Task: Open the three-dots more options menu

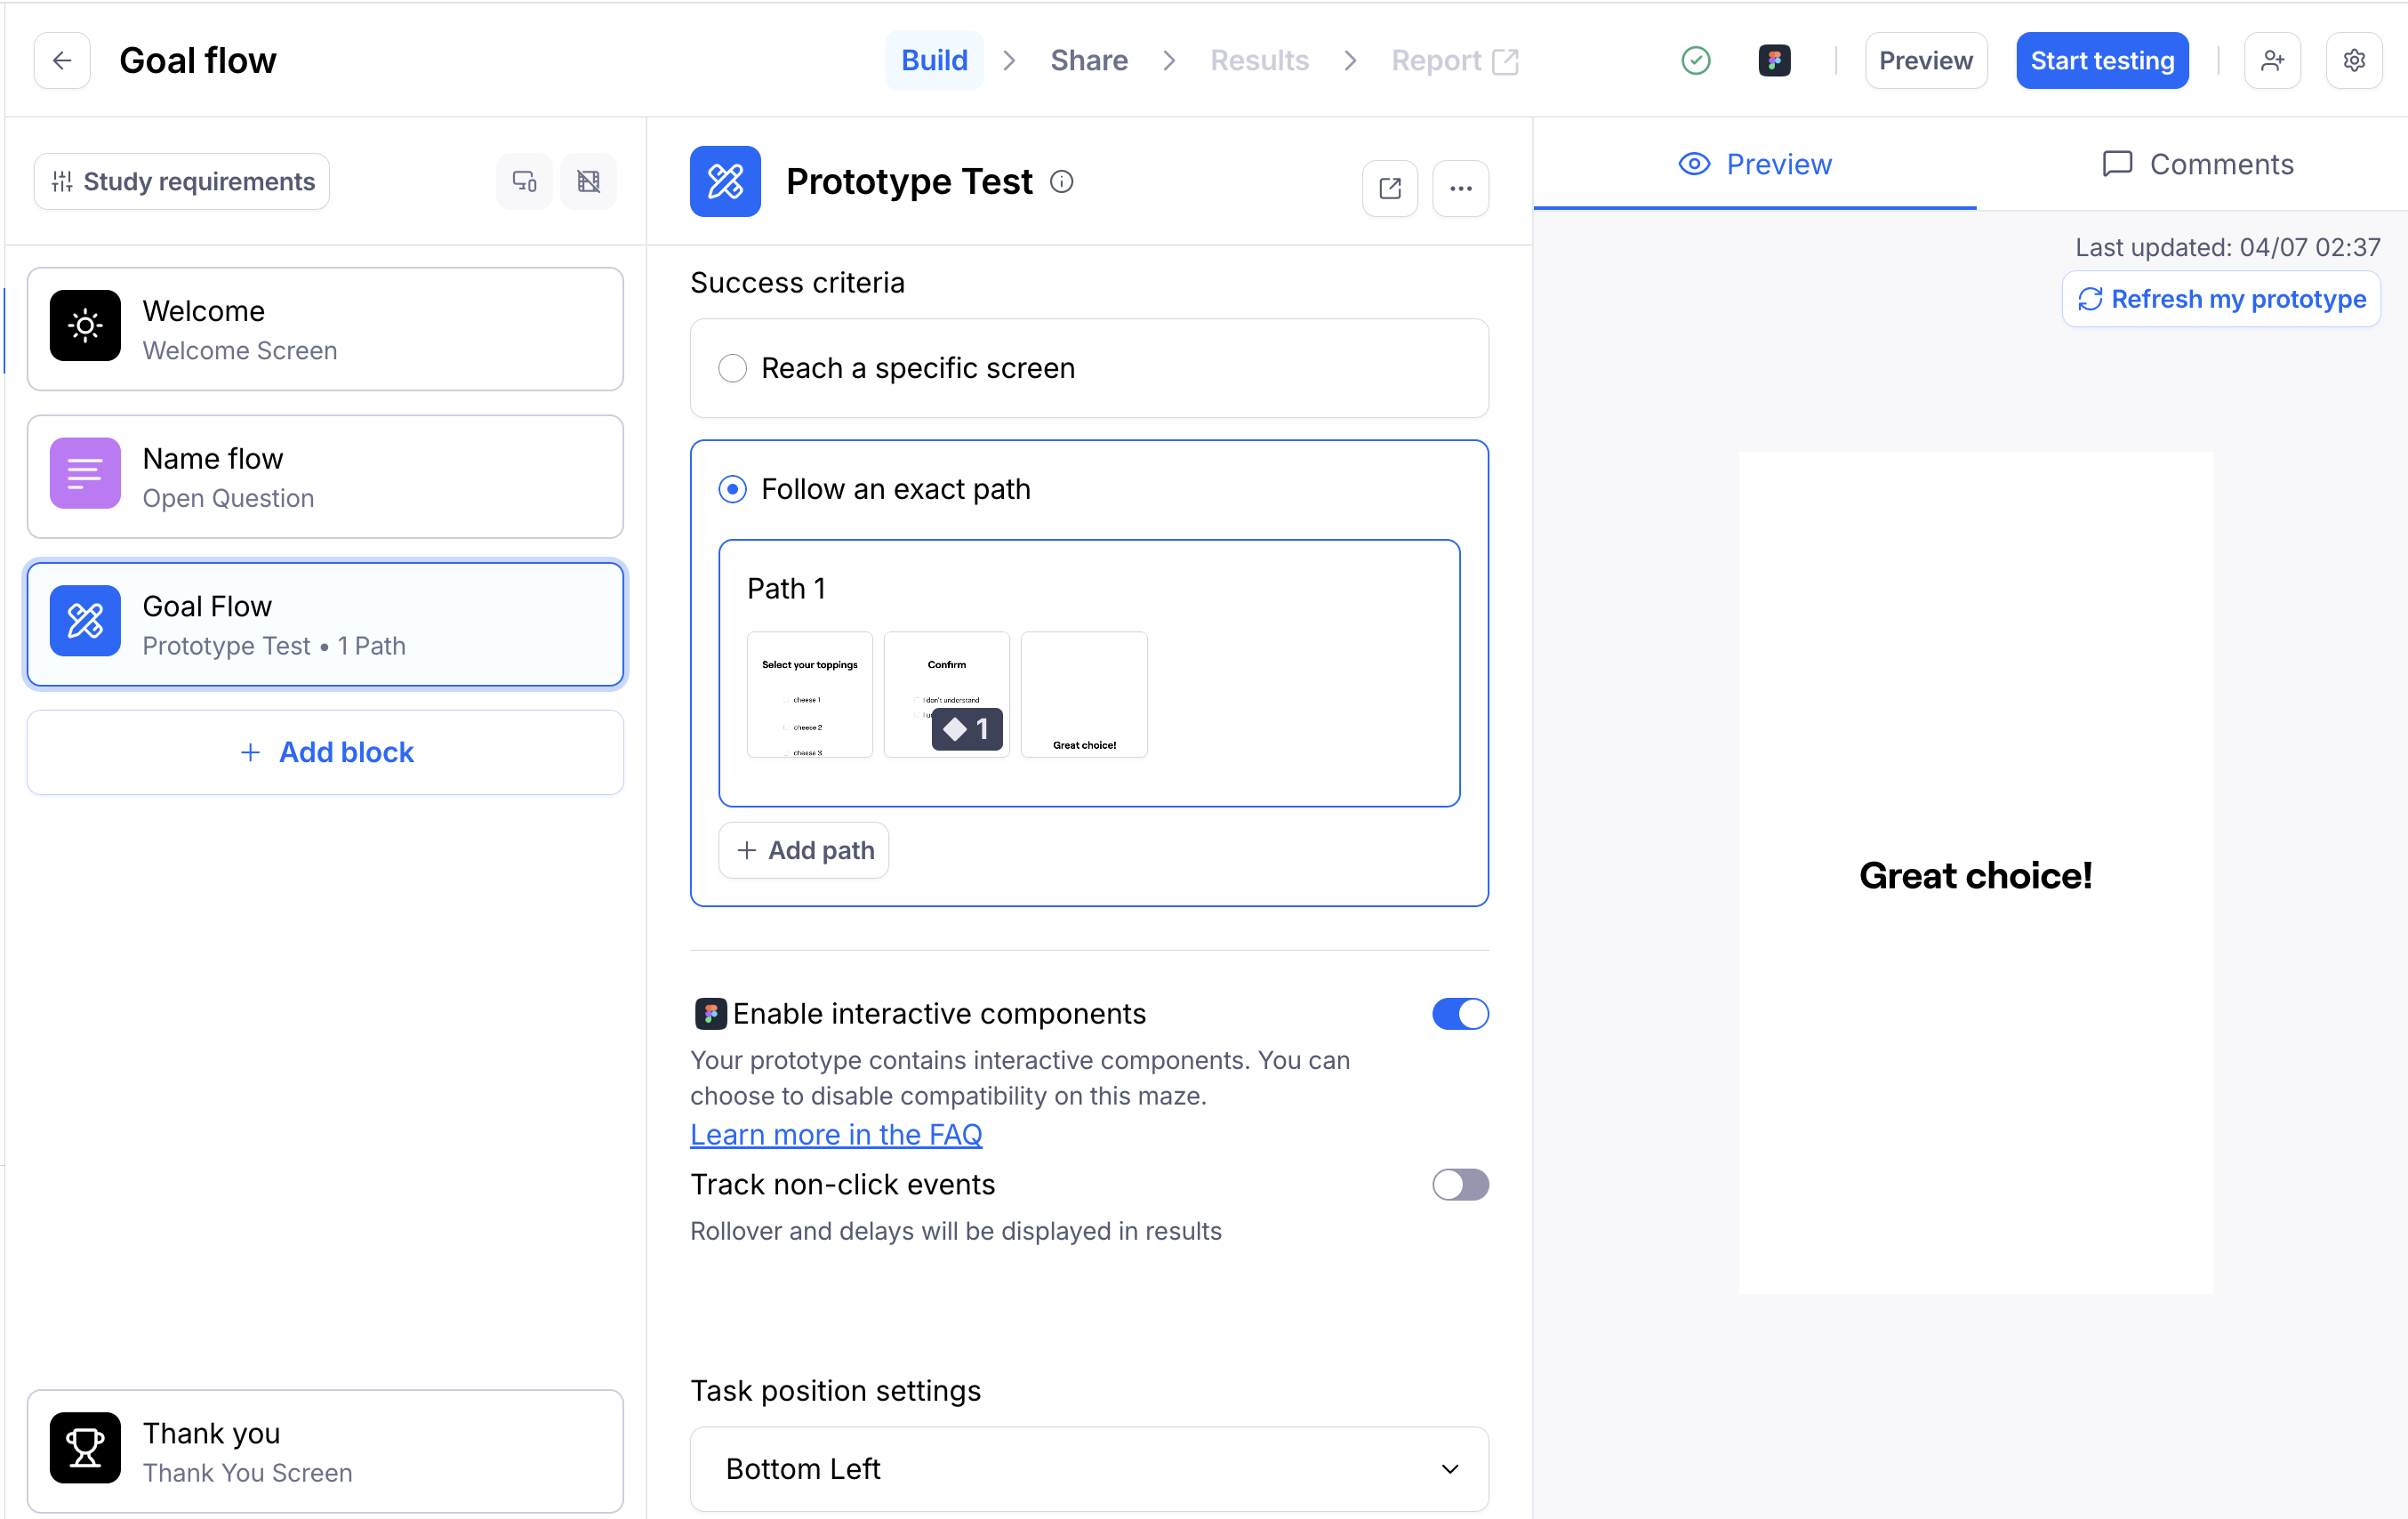Action: pyautogui.click(x=1460, y=188)
